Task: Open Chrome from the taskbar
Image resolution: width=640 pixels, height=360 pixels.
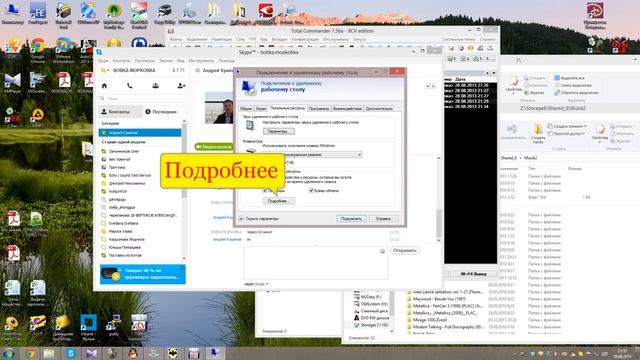Action: [x=29, y=353]
